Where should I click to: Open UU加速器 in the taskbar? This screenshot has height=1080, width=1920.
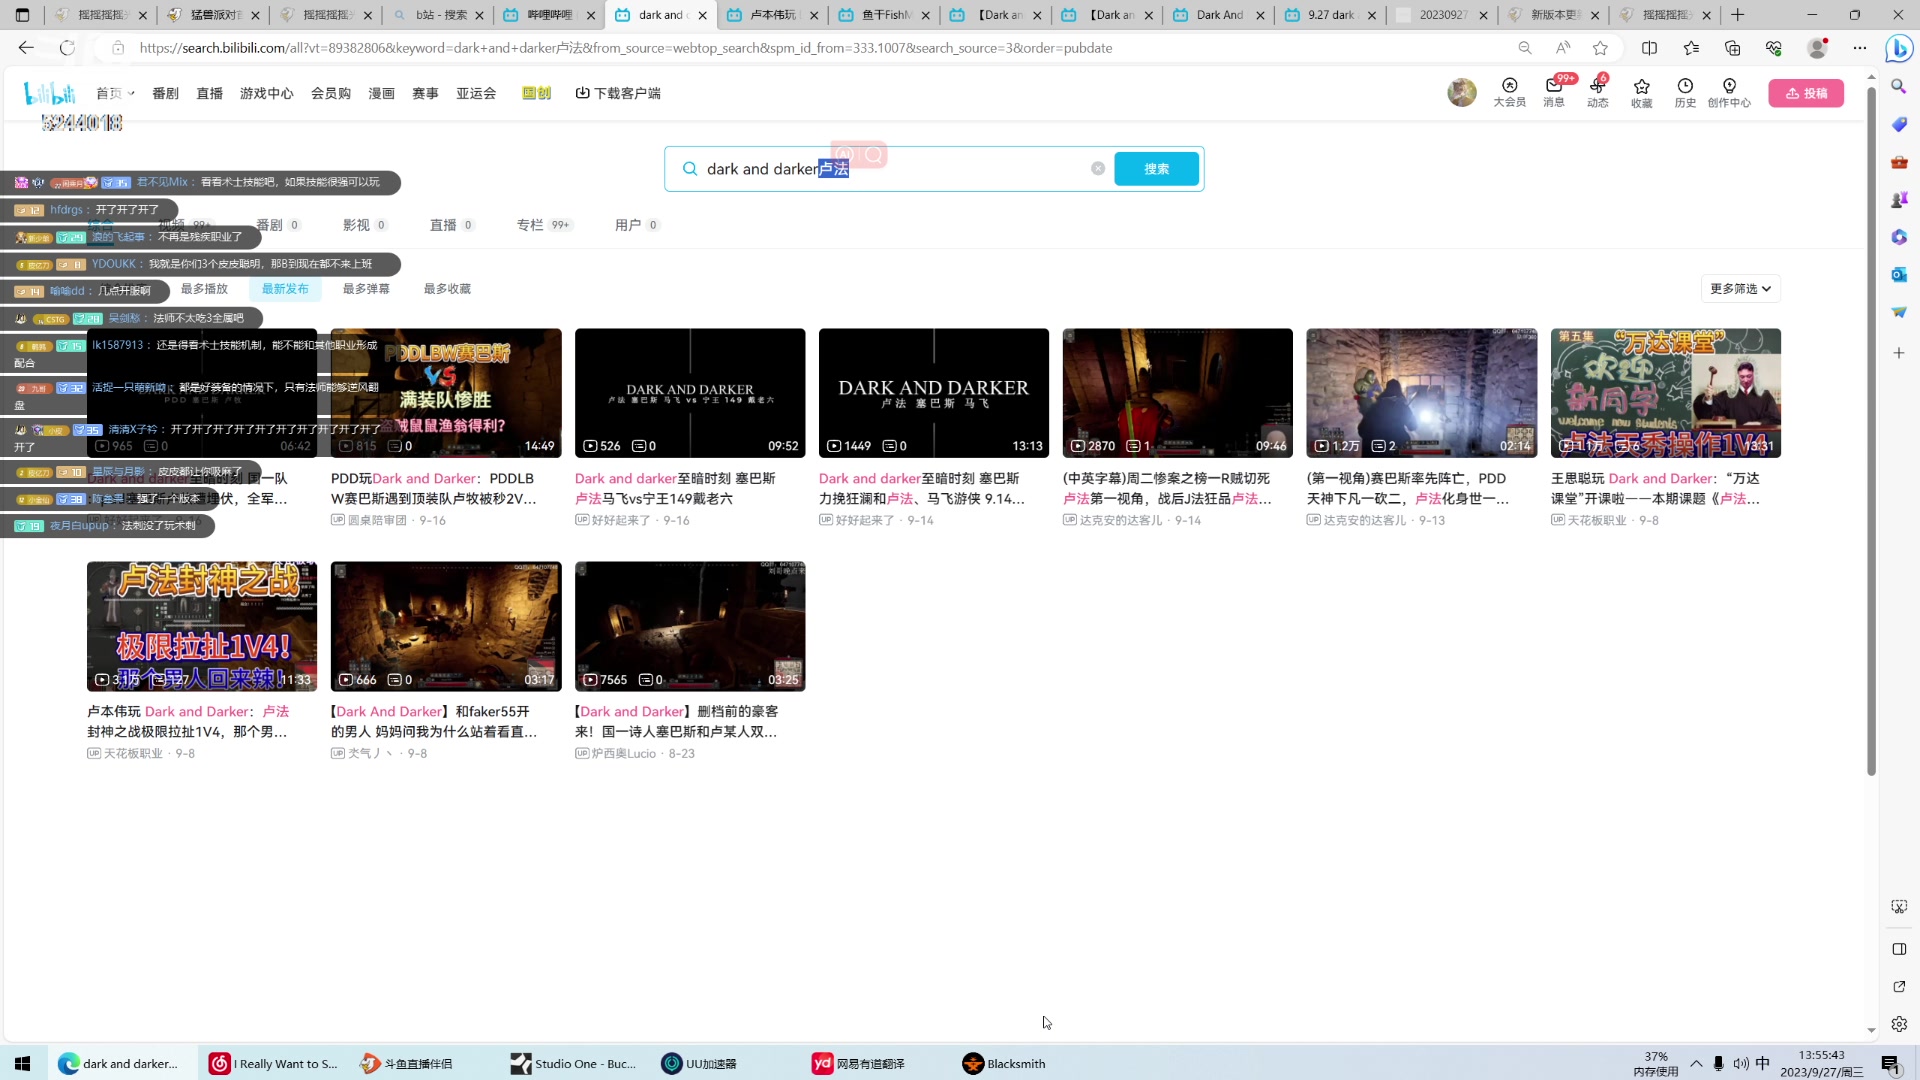(x=699, y=1063)
